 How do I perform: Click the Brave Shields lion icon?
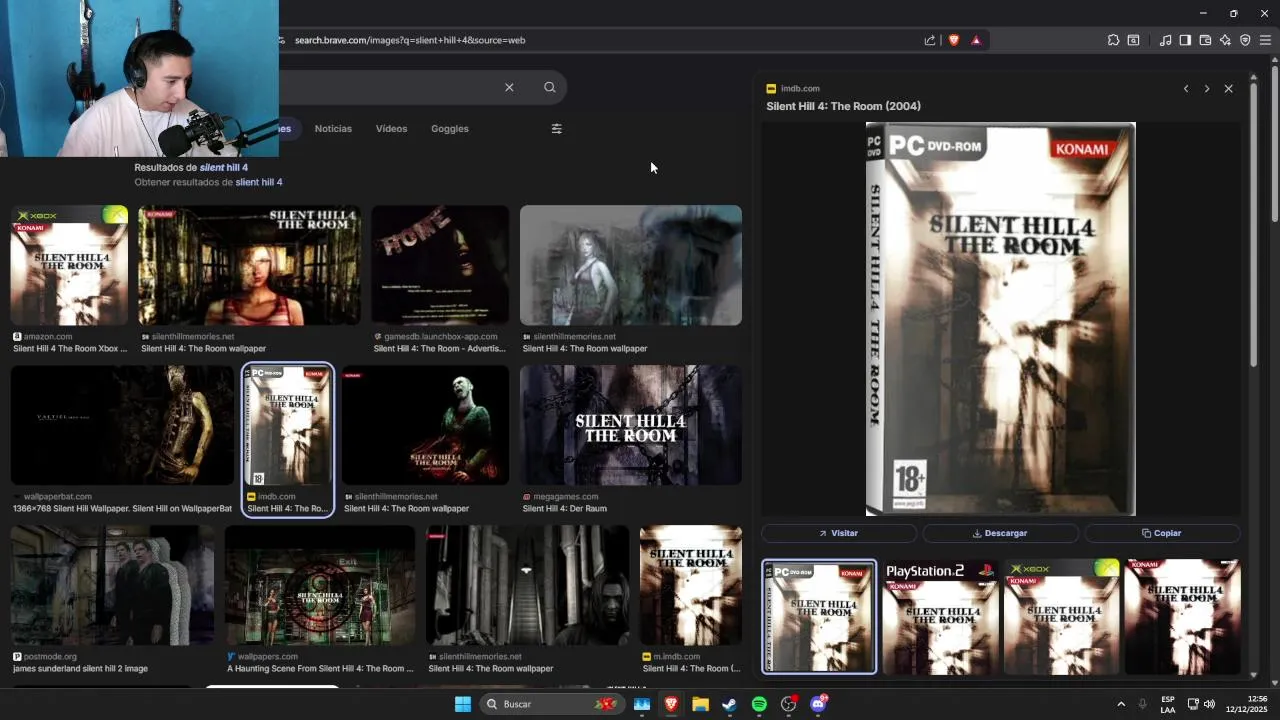(953, 40)
